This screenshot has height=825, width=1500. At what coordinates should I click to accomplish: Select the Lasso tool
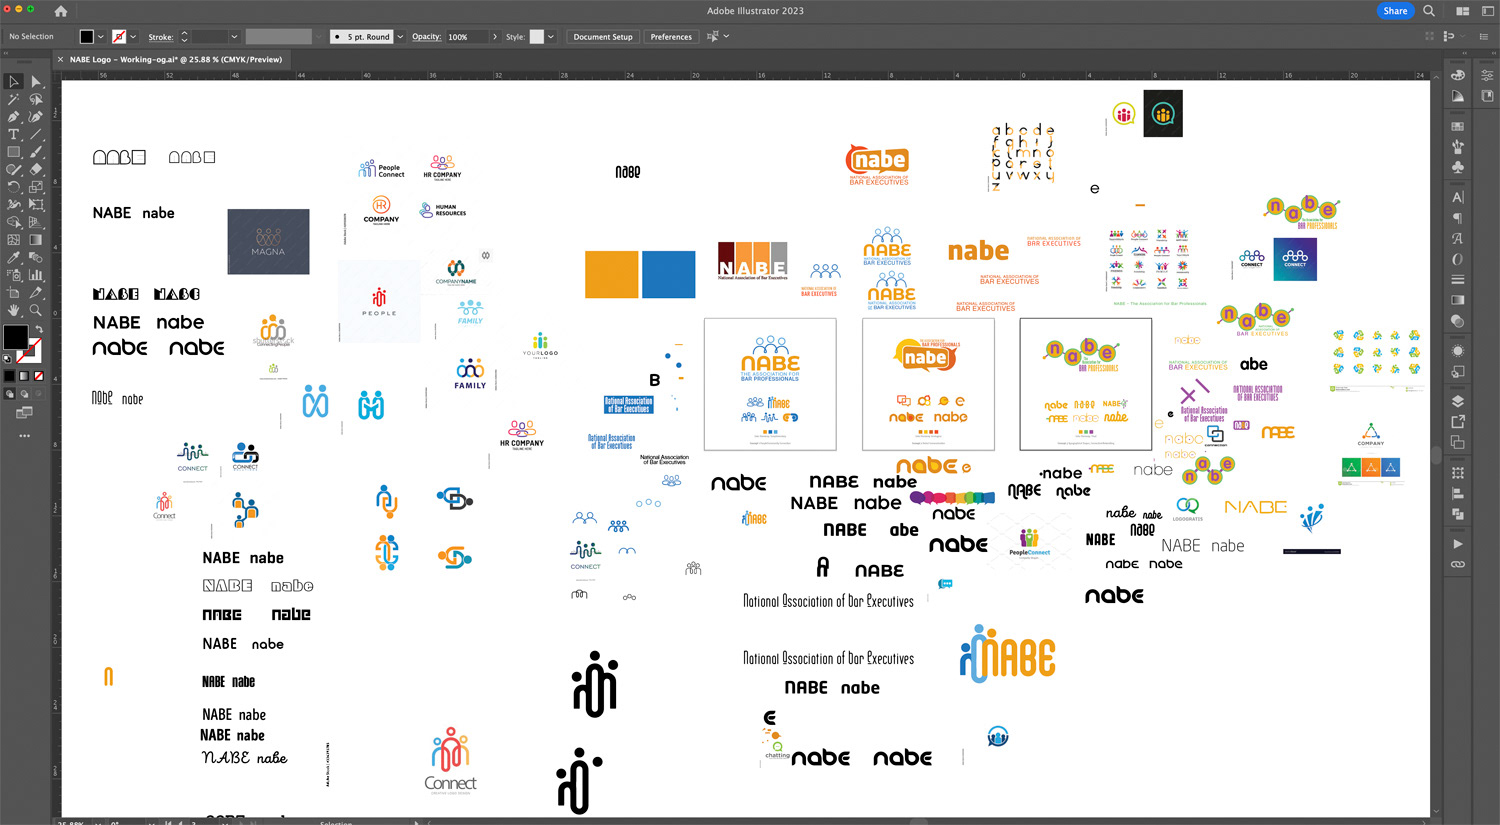tap(36, 100)
